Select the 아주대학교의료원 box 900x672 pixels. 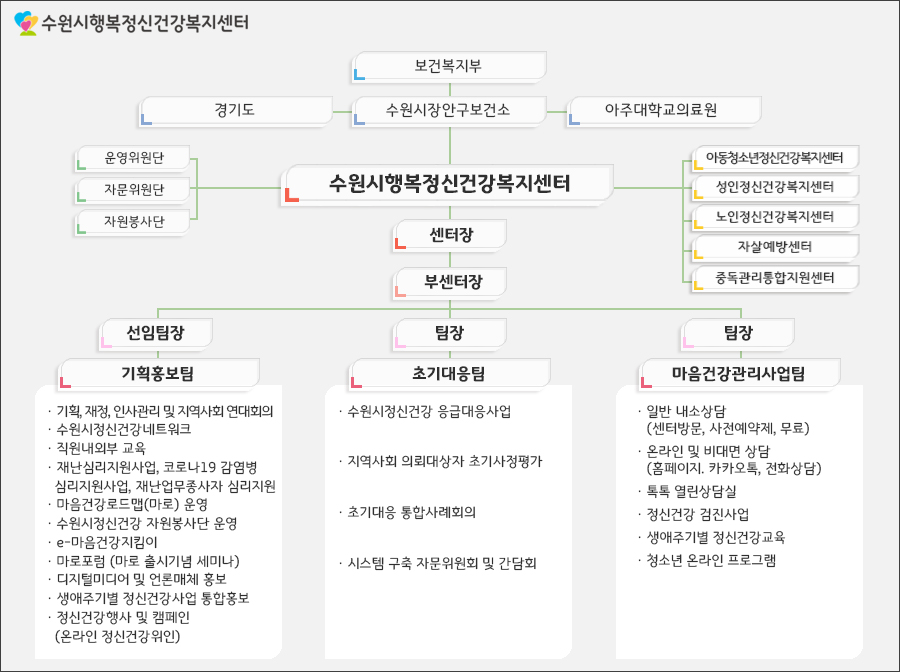click(x=663, y=110)
